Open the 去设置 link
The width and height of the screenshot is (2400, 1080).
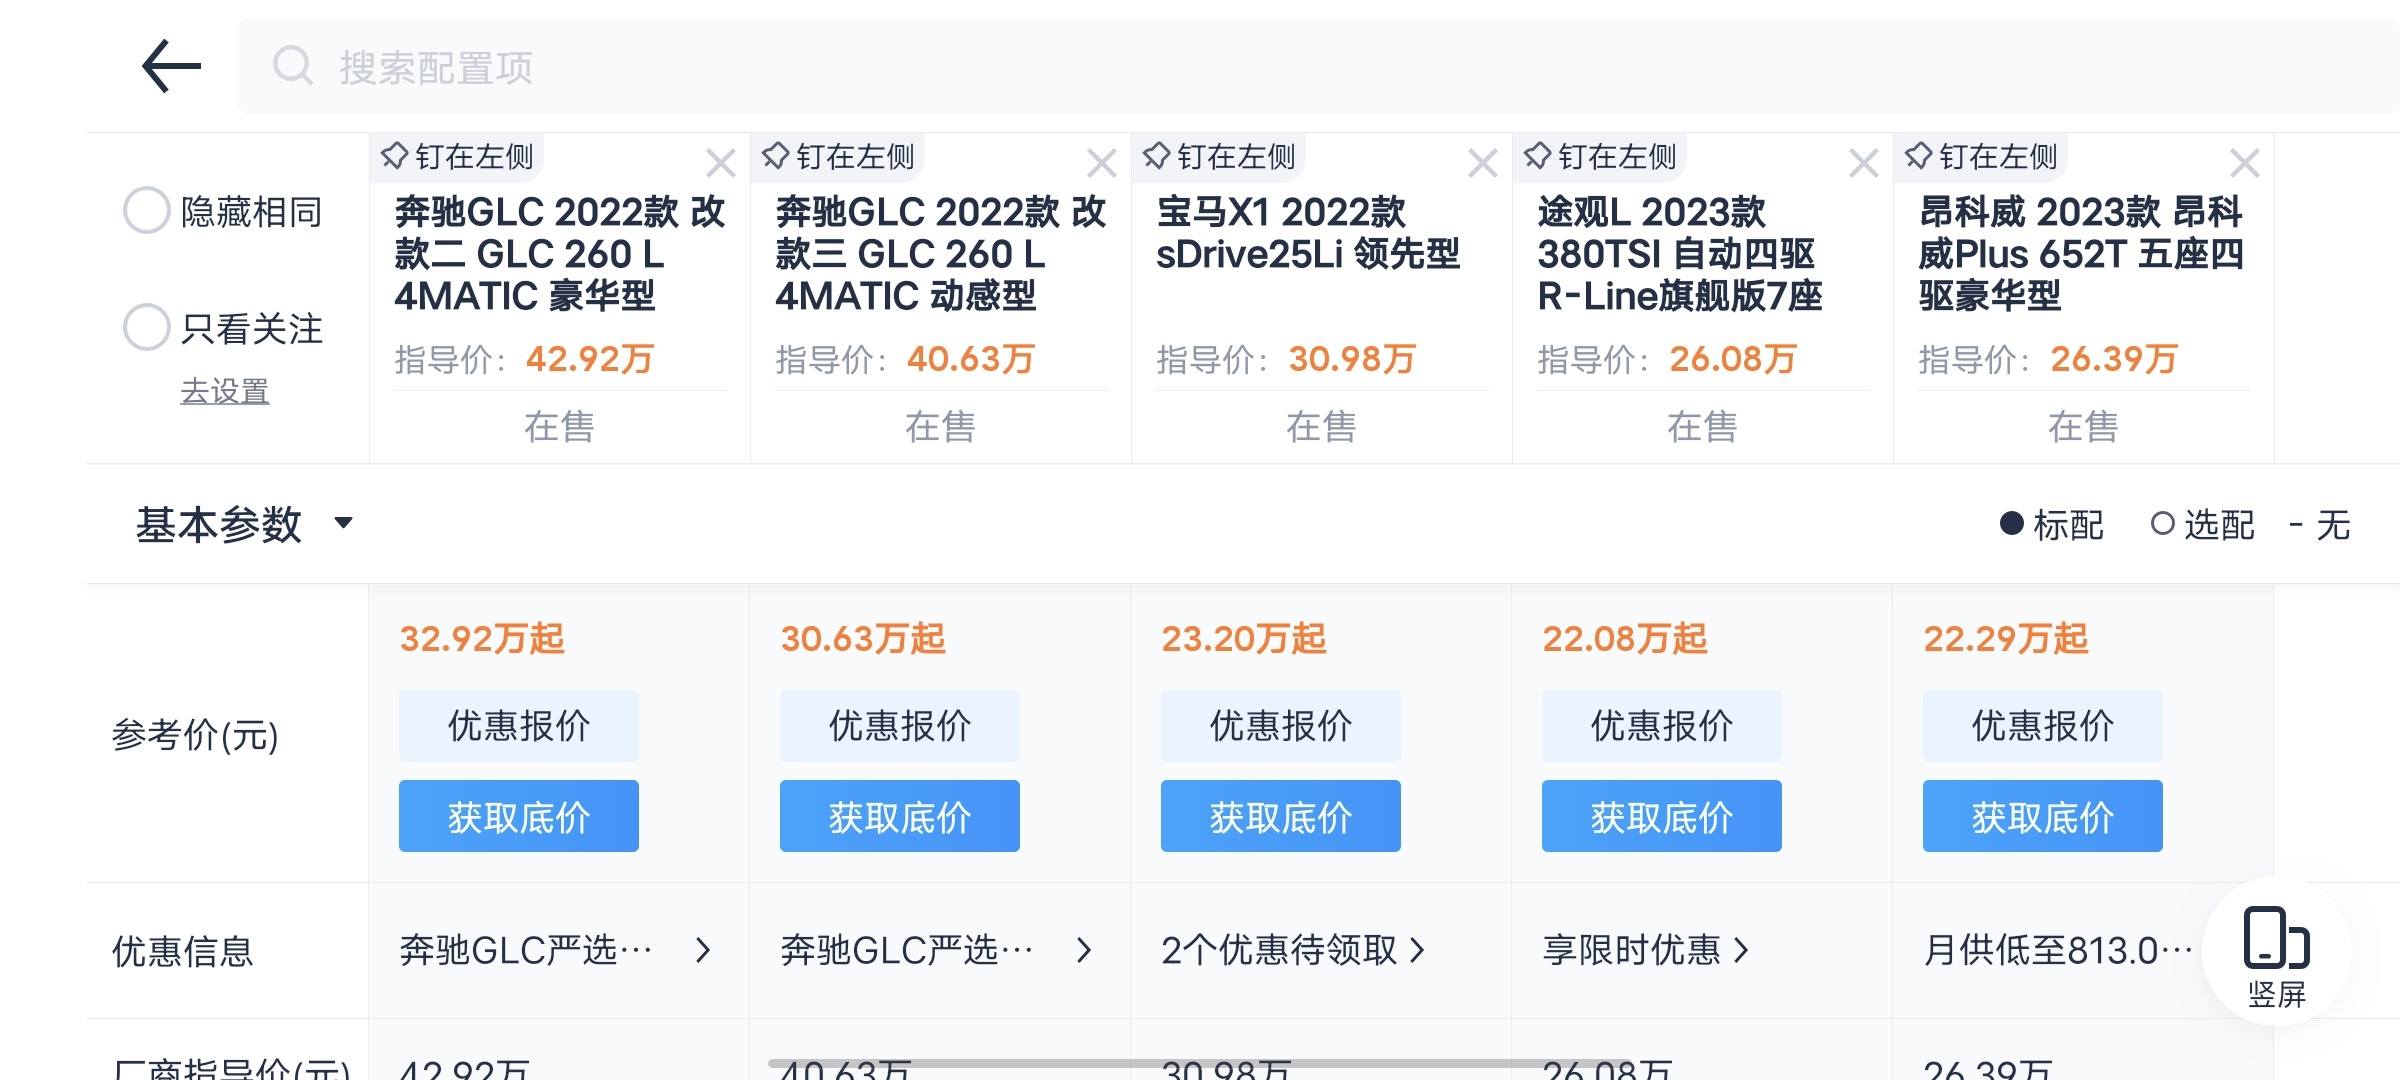tap(225, 391)
